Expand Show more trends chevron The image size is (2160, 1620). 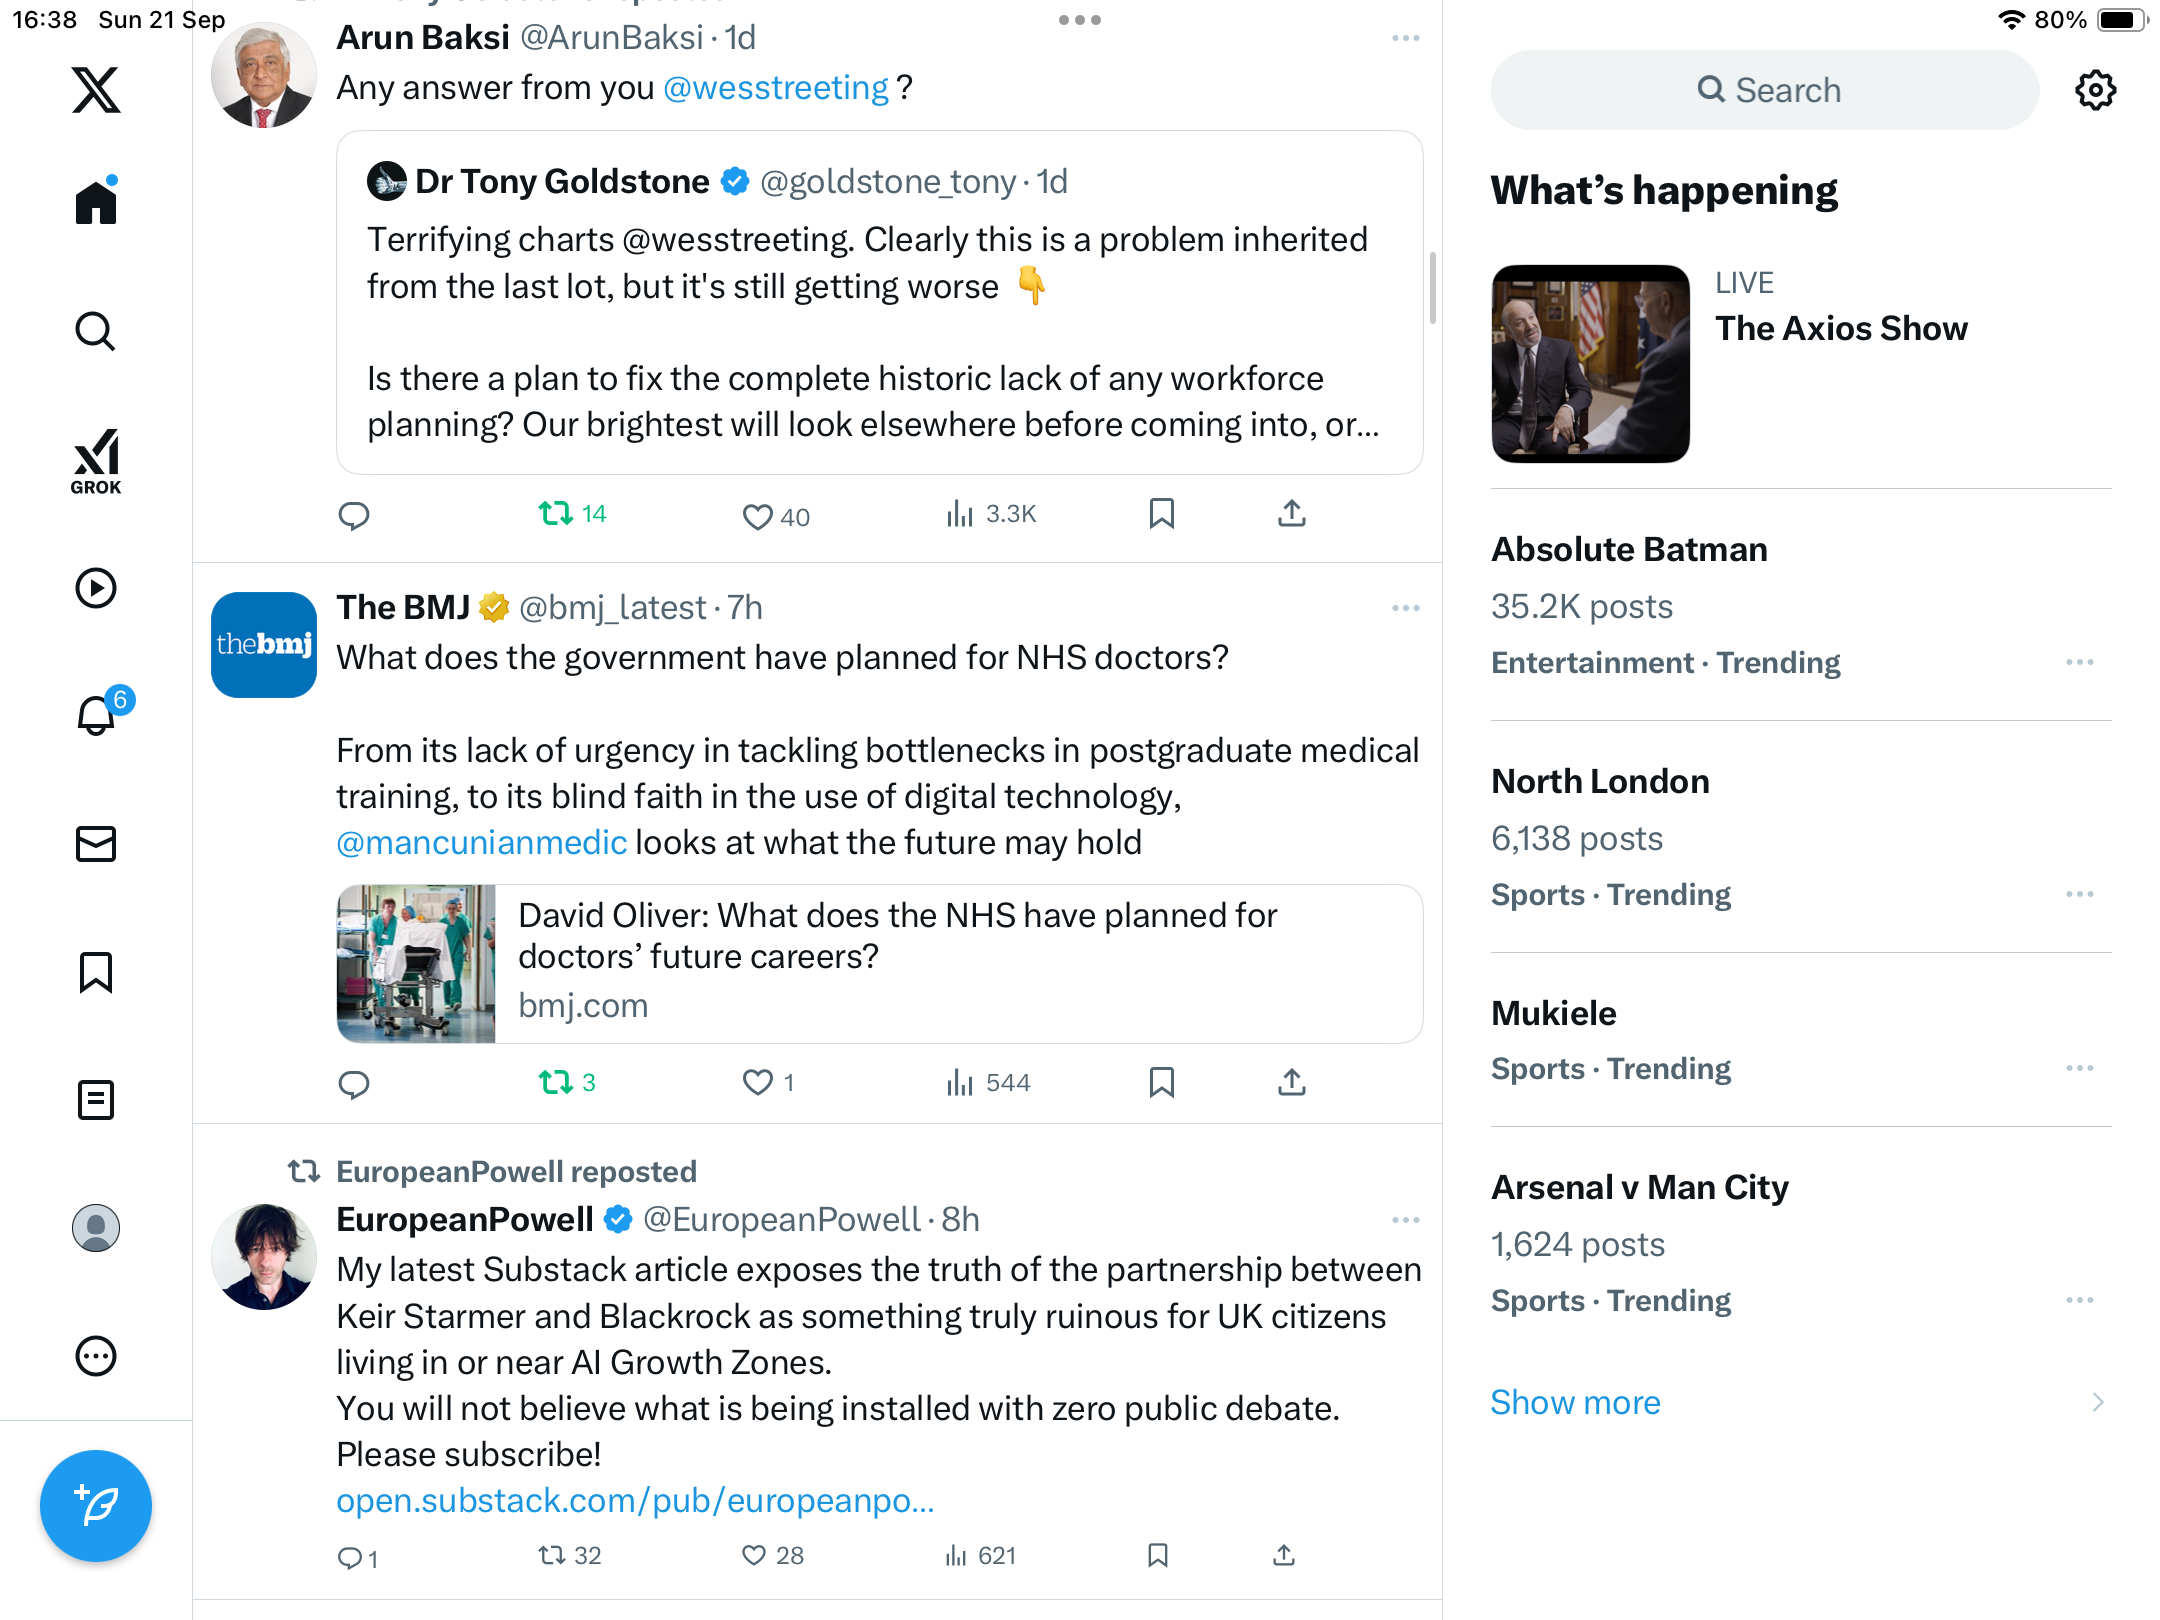coord(2097,1402)
